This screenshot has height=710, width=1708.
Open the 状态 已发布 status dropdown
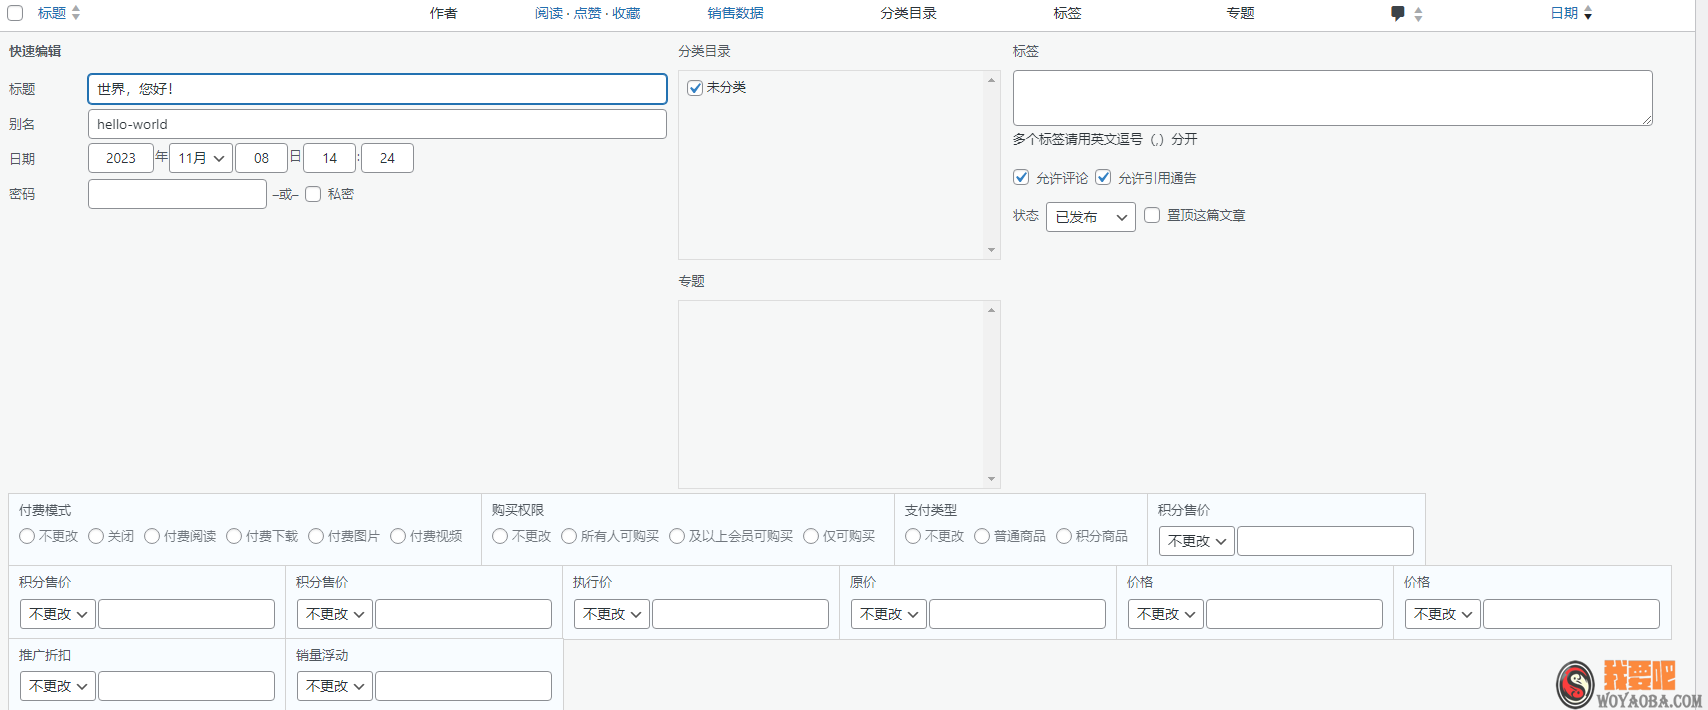click(x=1091, y=217)
